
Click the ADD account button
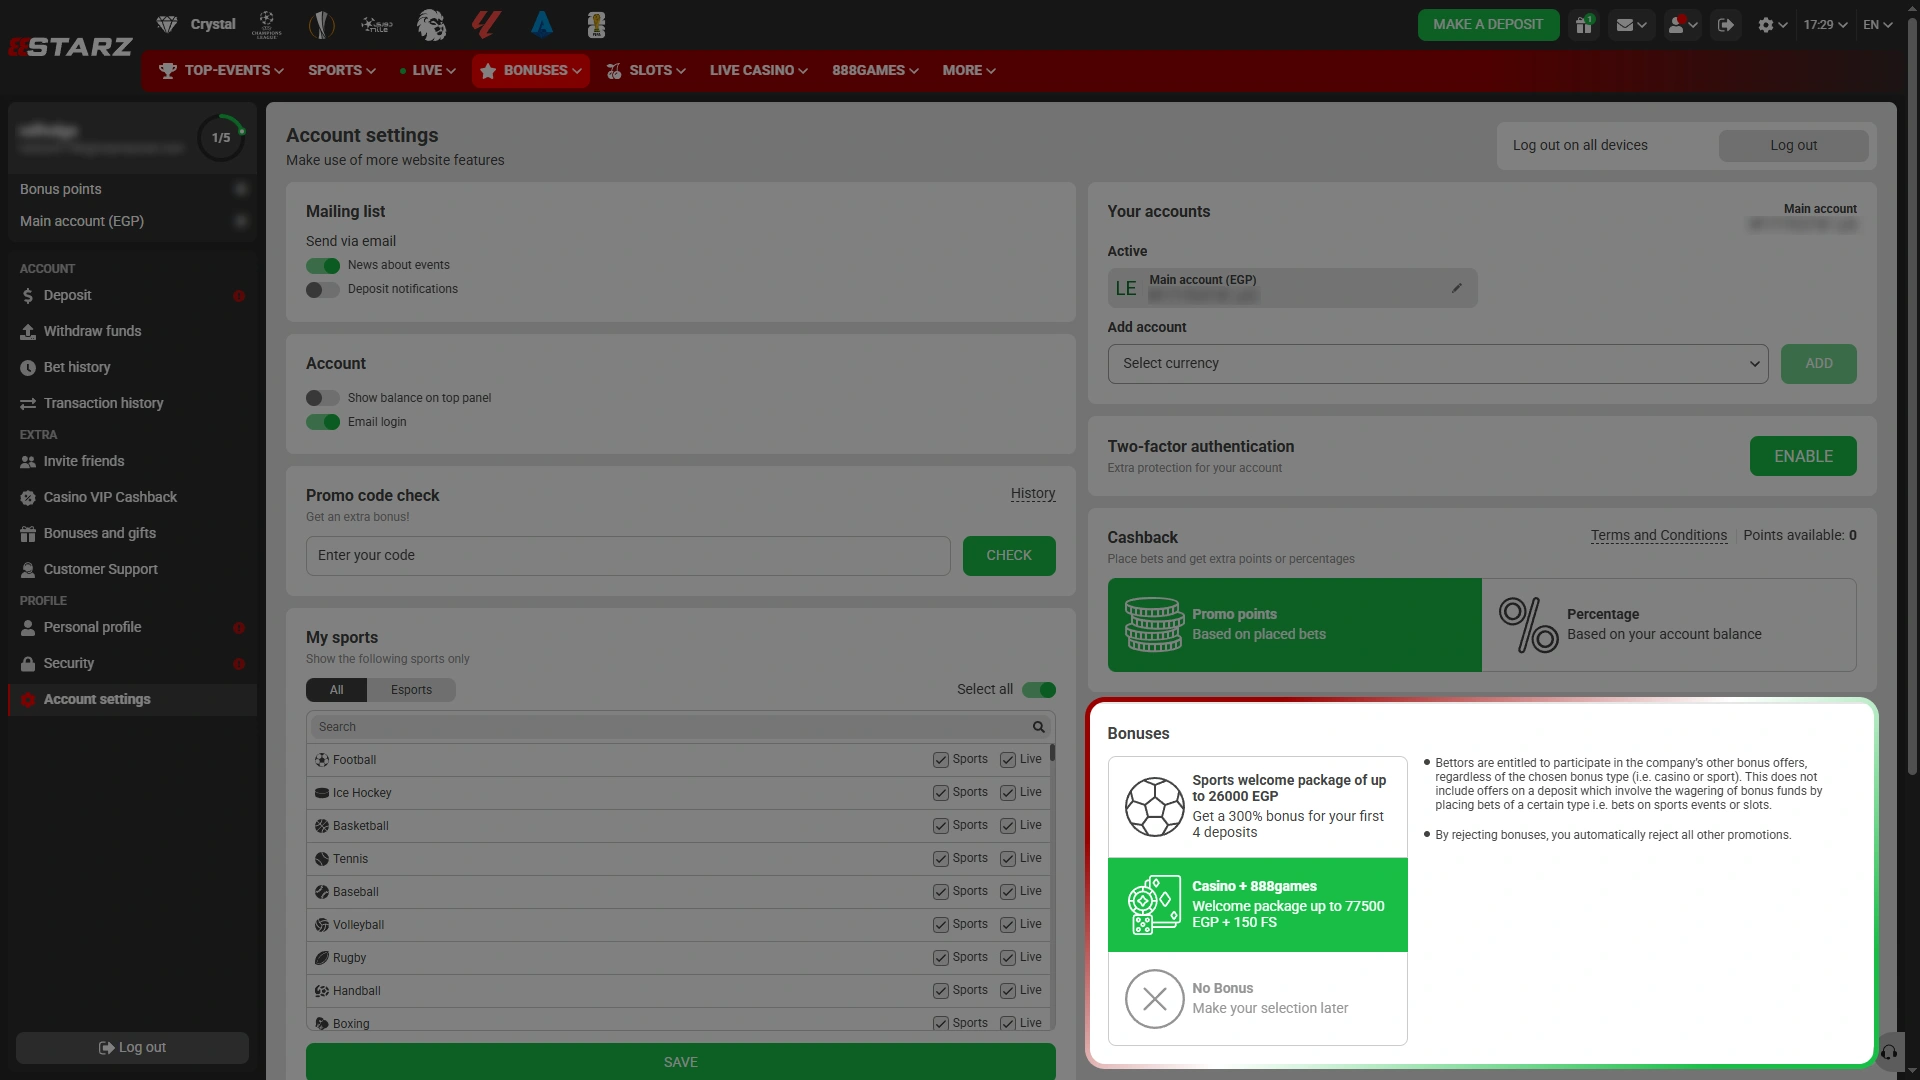coord(1819,364)
